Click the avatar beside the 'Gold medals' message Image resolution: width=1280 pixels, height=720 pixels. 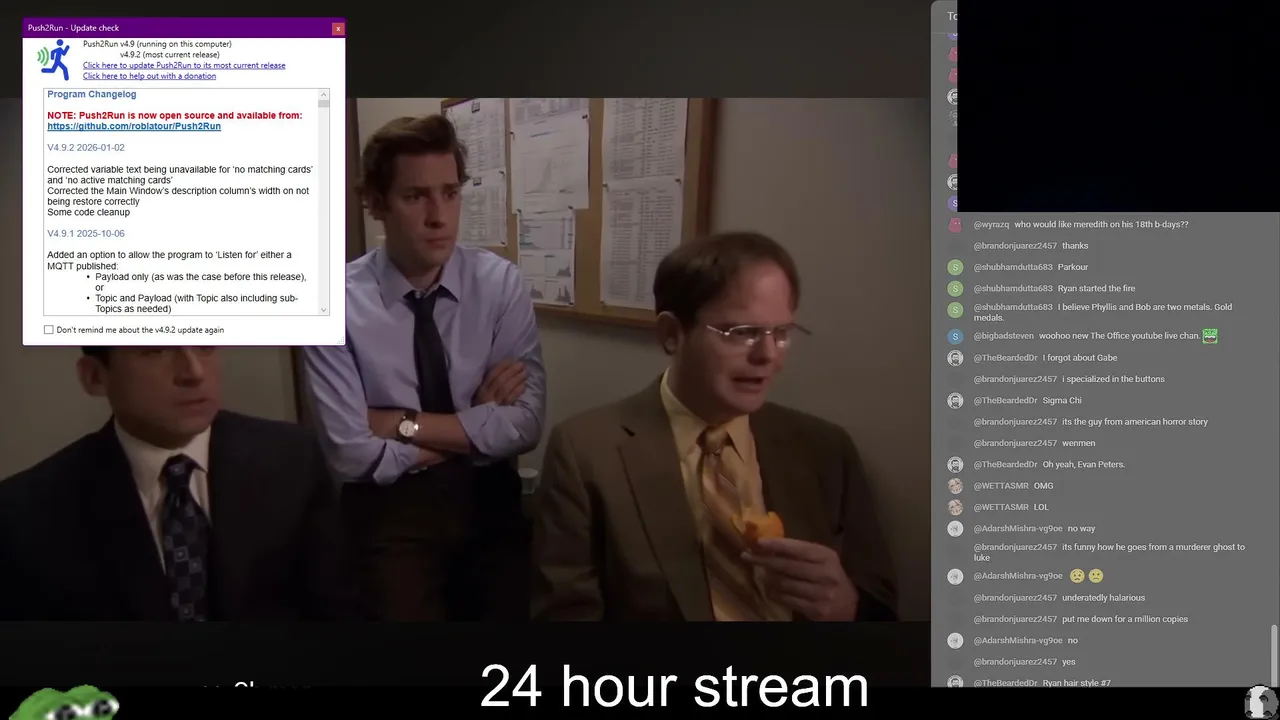click(x=955, y=310)
